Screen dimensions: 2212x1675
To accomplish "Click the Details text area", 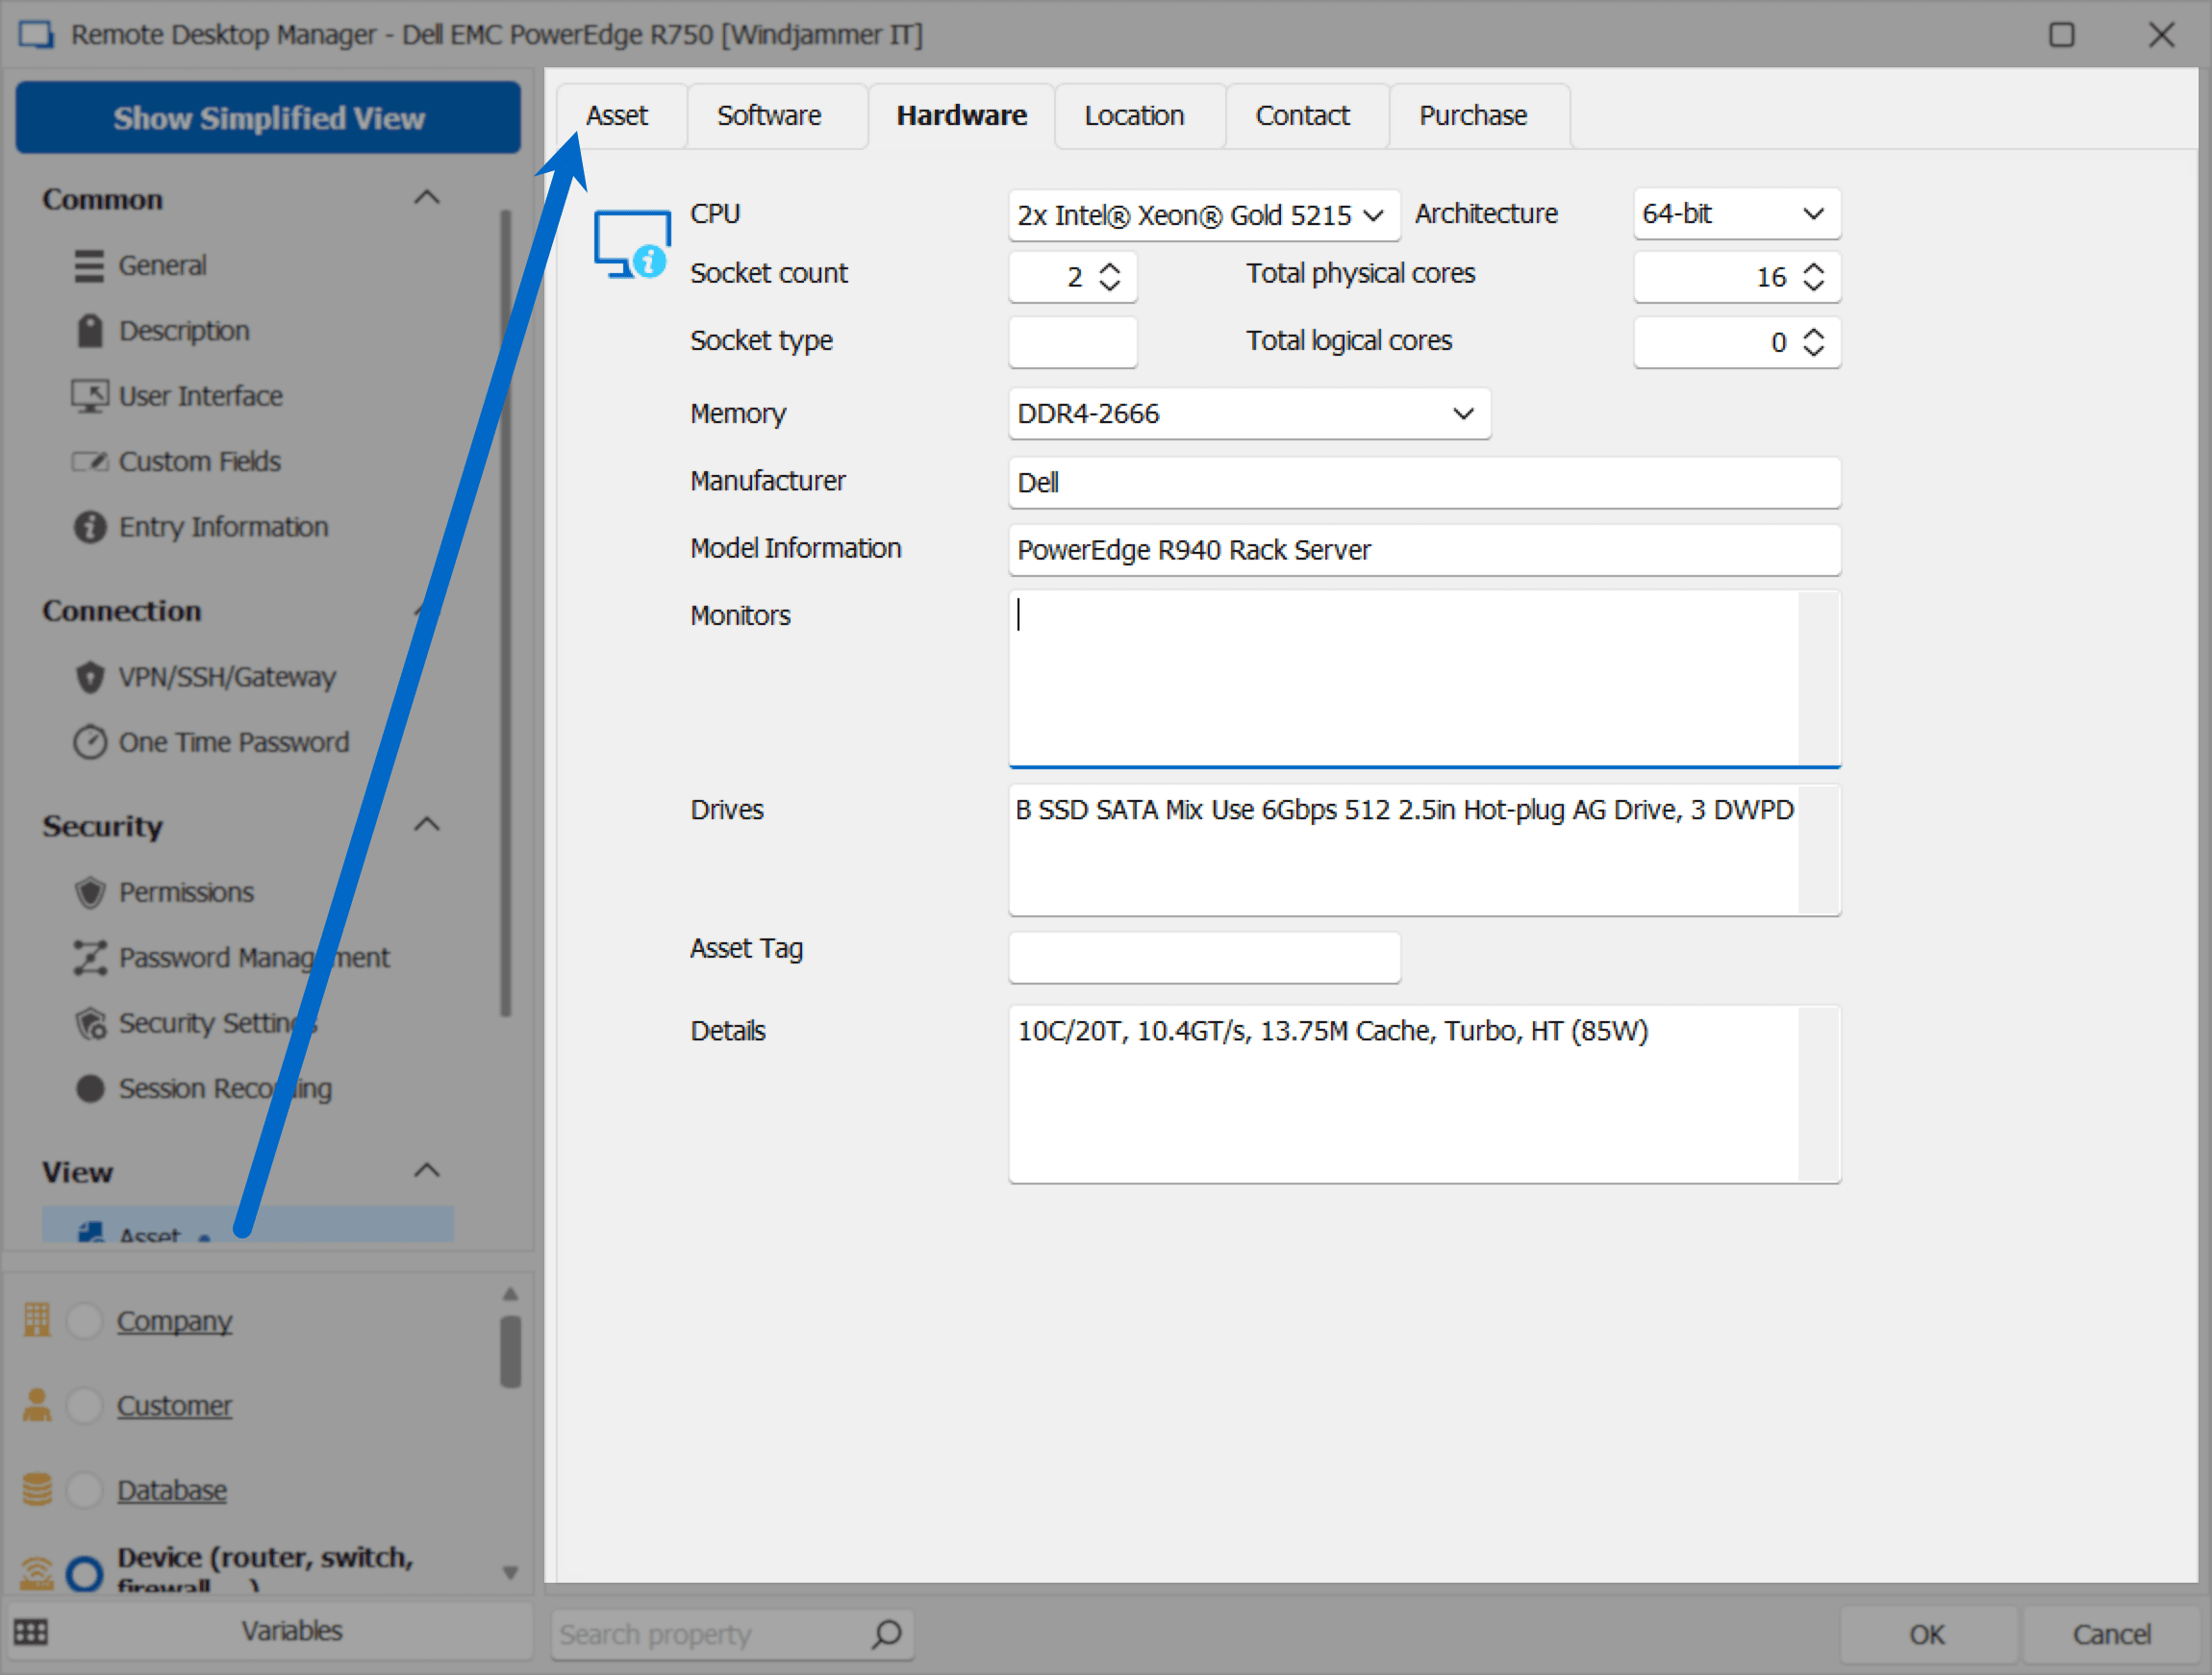I will tap(1424, 1094).
